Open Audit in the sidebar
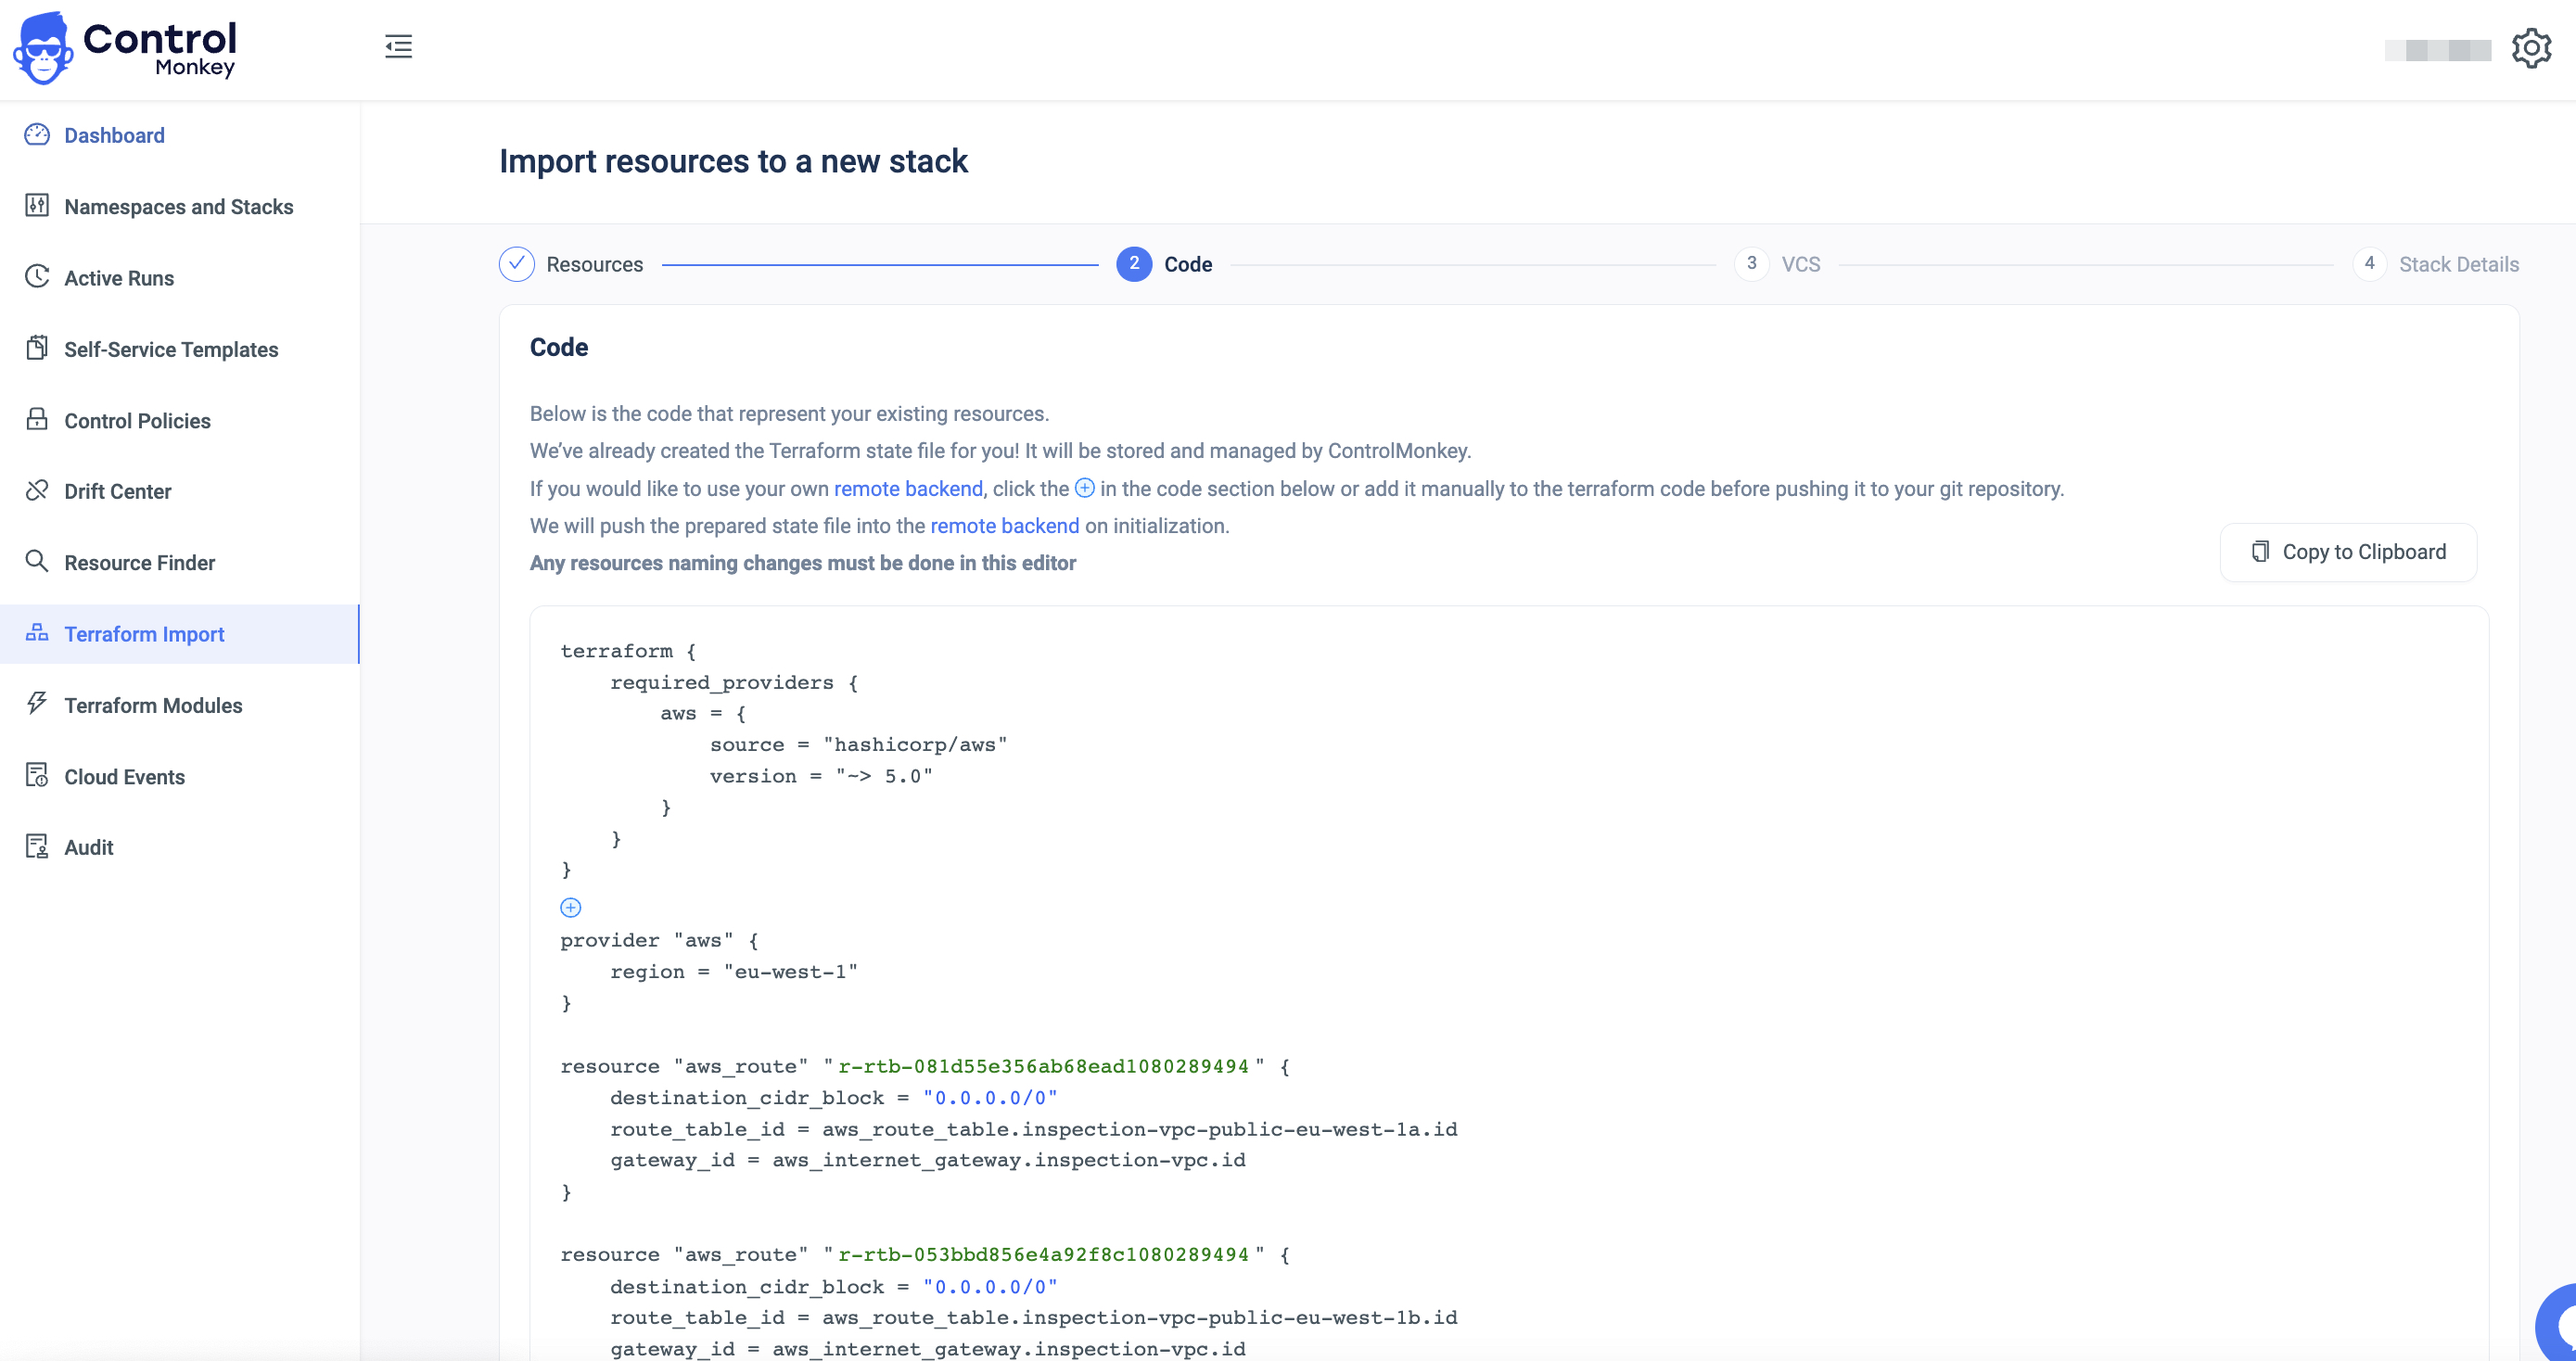The height and width of the screenshot is (1361, 2576). pyautogui.click(x=88, y=847)
